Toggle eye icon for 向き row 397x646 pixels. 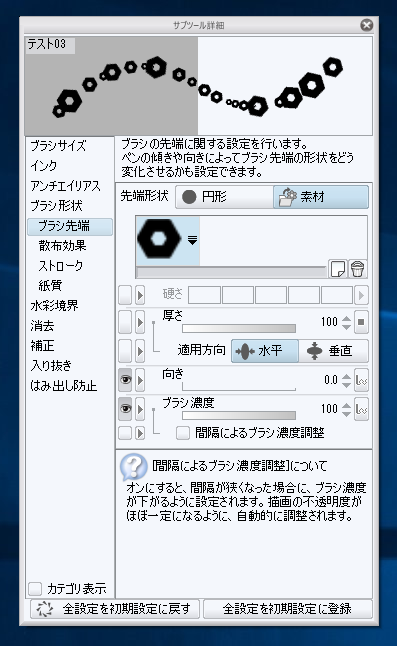[x=125, y=380]
